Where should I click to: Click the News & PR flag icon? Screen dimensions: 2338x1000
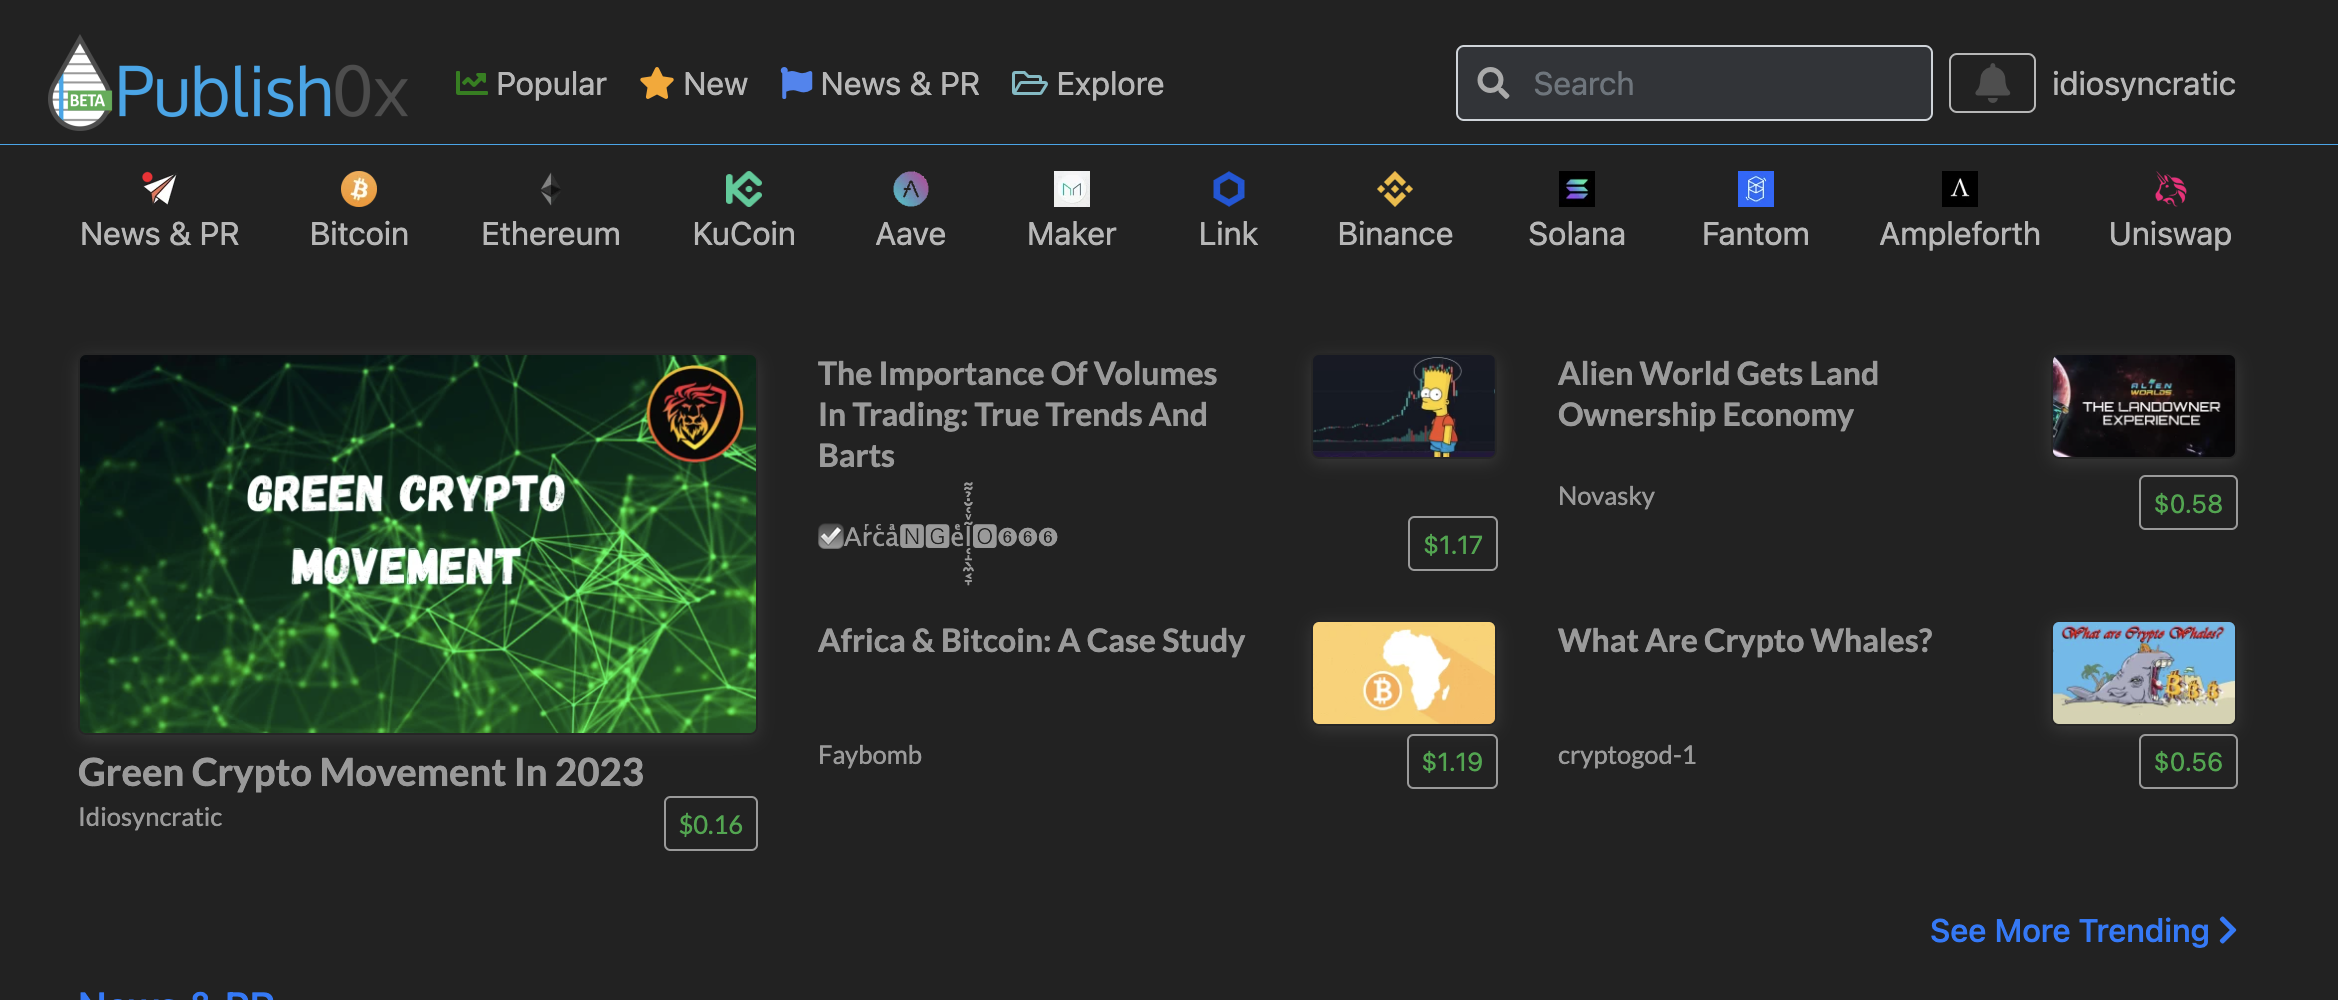[x=796, y=83]
